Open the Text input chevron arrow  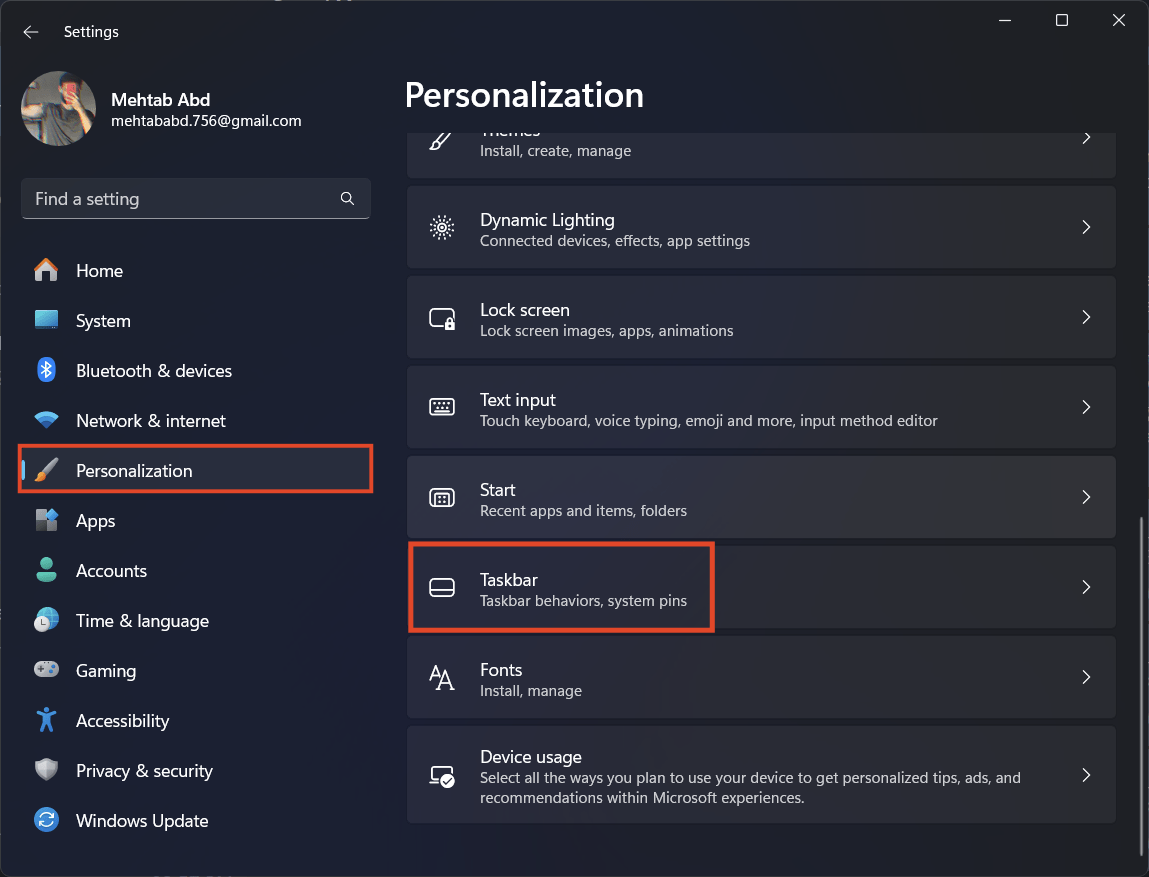1086,407
